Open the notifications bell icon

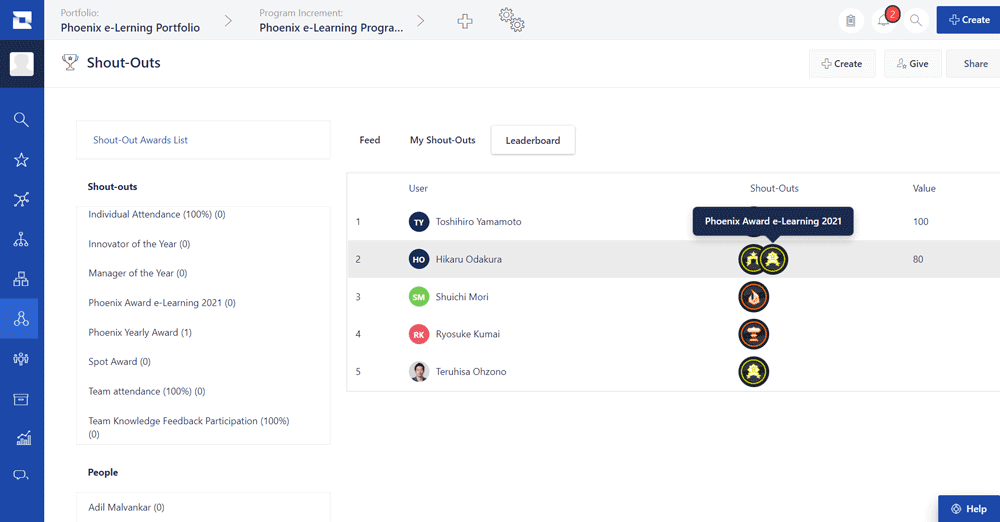[x=884, y=20]
